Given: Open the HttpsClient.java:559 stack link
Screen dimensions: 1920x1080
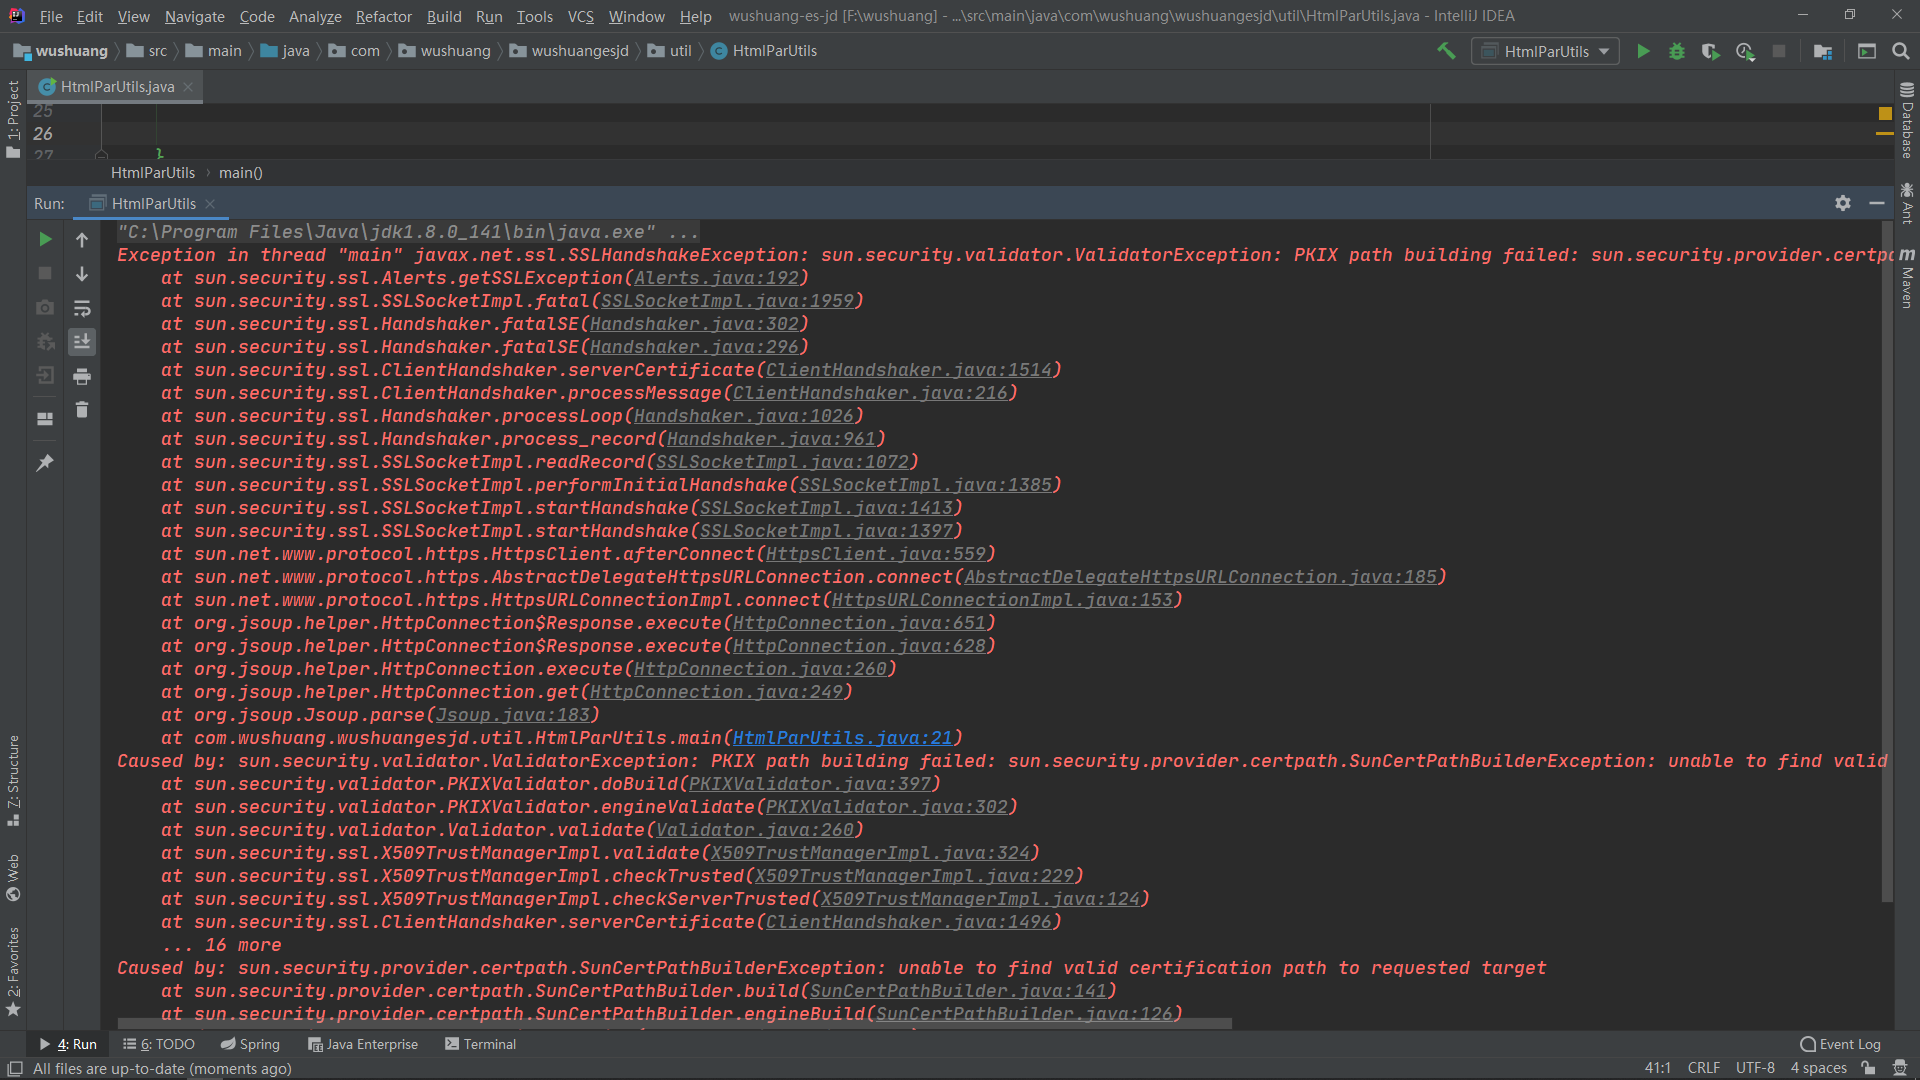Looking at the screenshot, I should (x=876, y=554).
